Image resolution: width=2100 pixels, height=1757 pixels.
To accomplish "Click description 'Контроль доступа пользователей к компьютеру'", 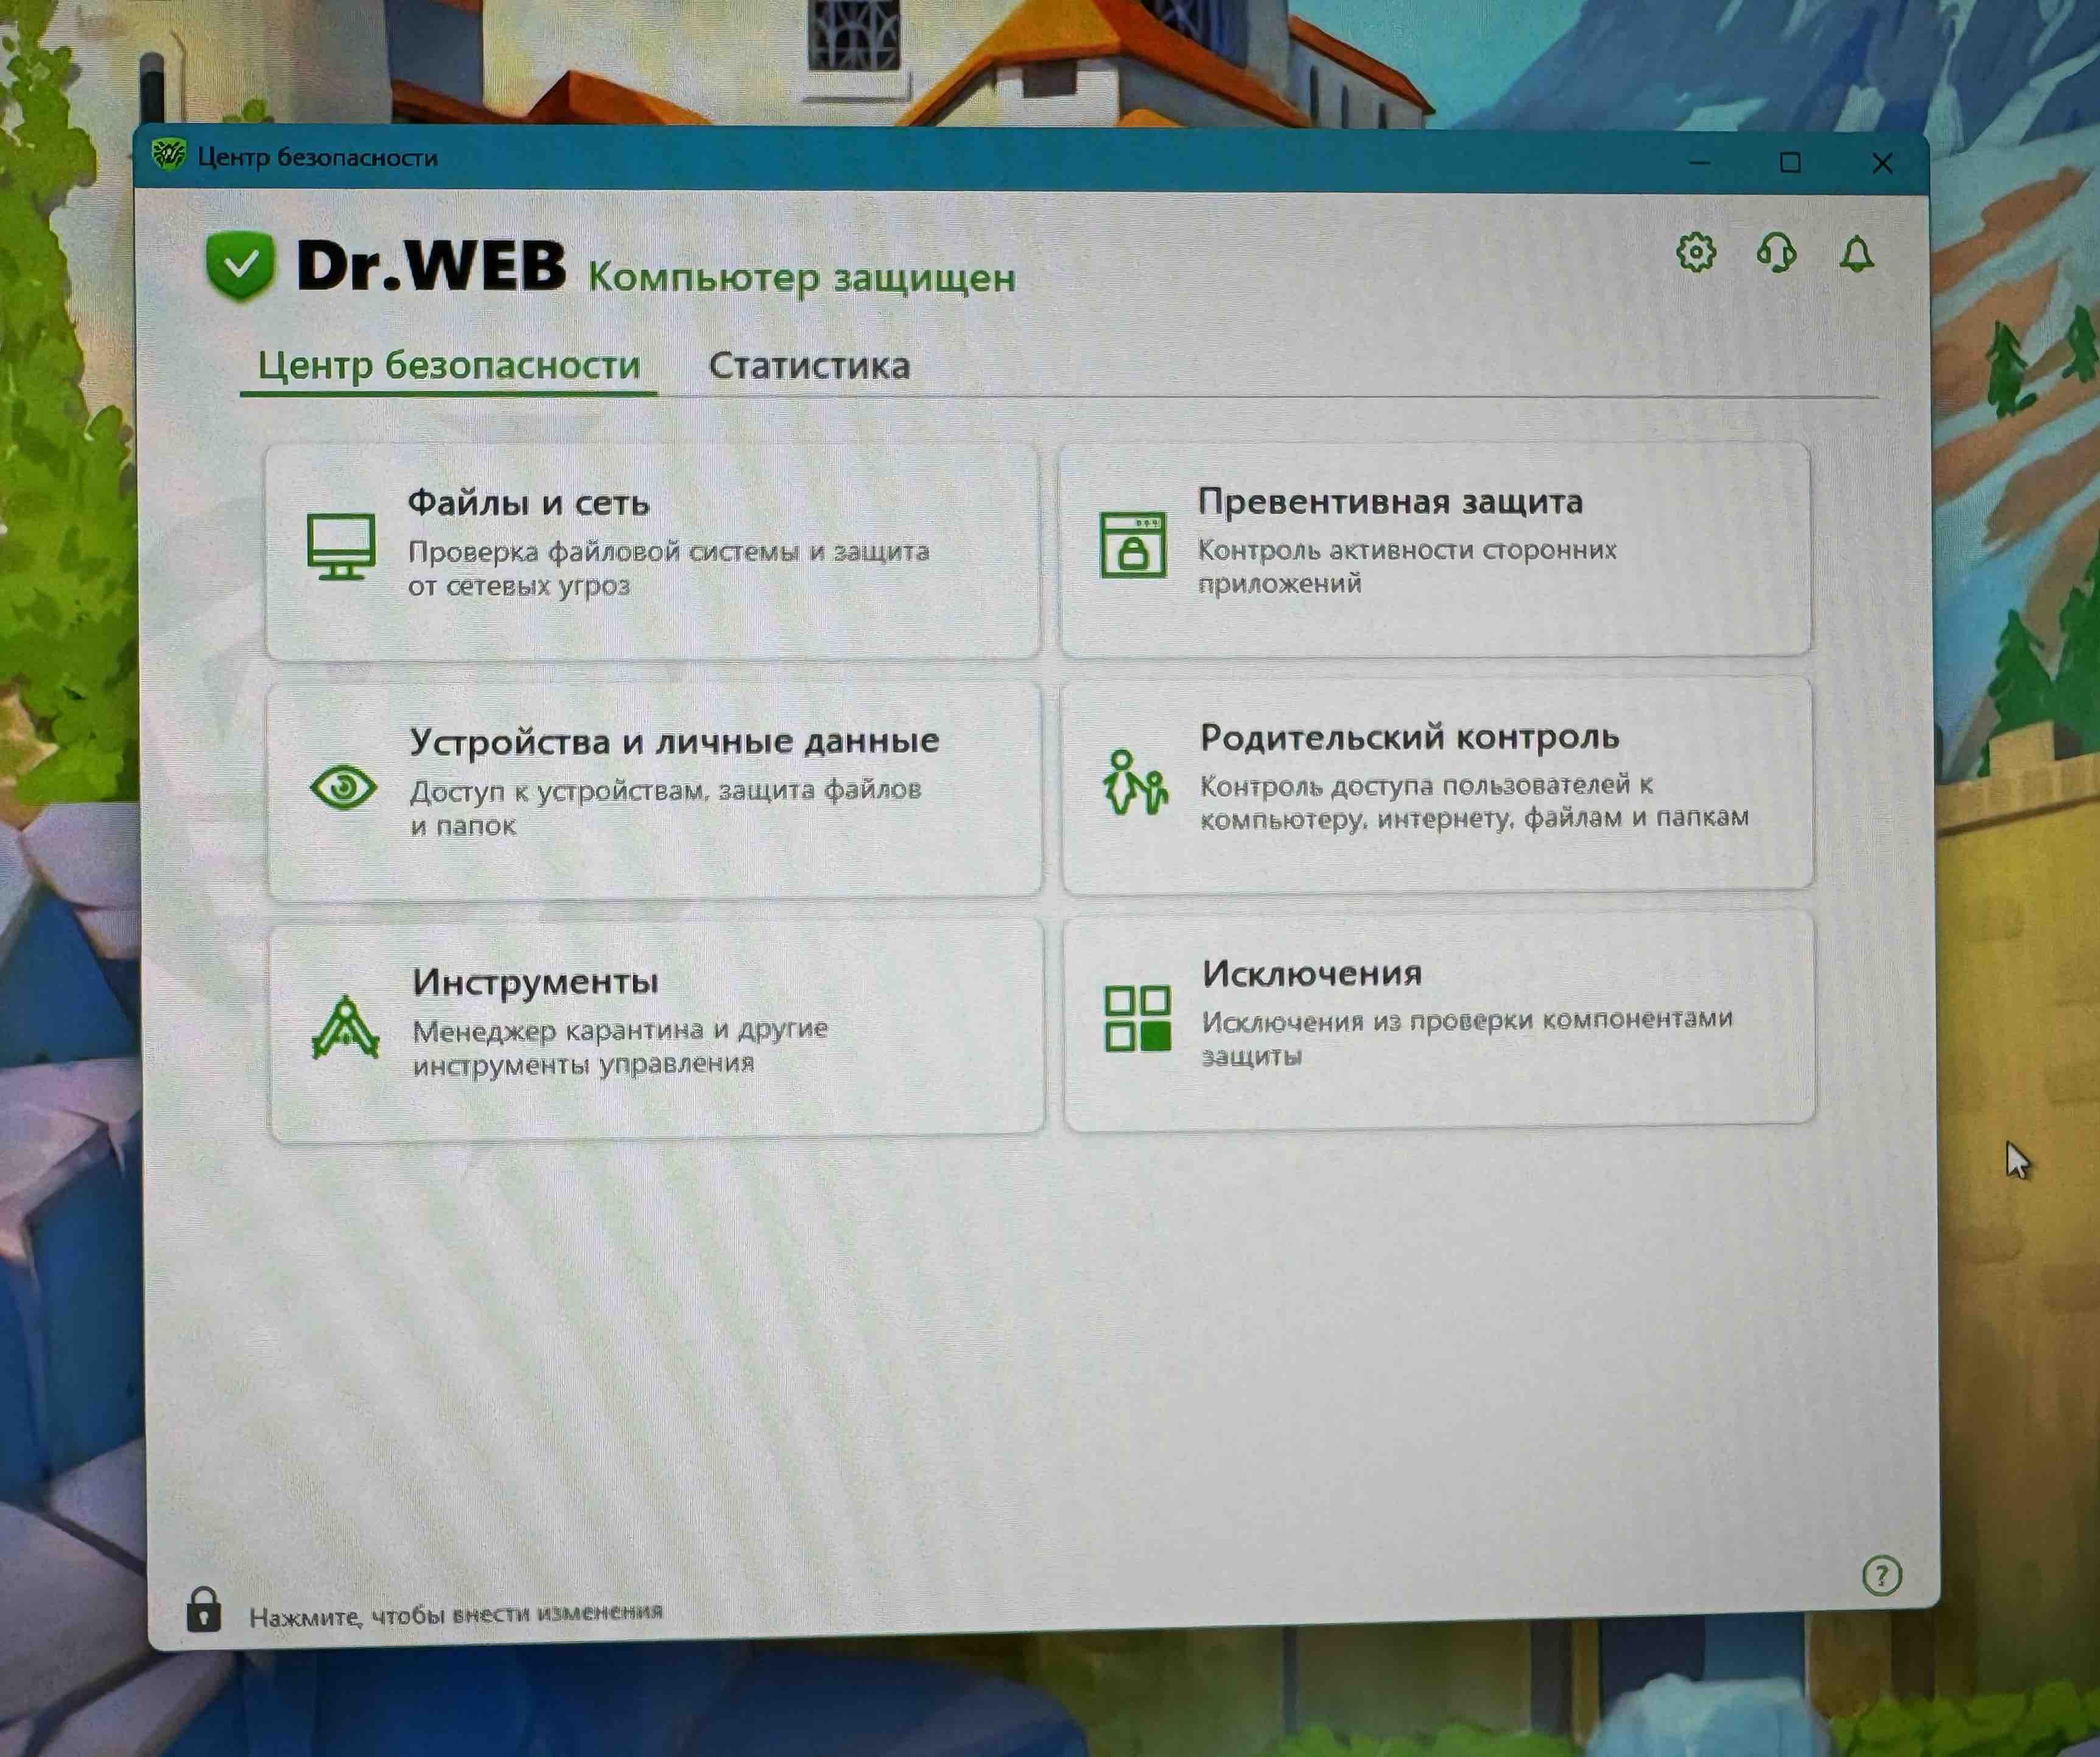I will [1474, 802].
